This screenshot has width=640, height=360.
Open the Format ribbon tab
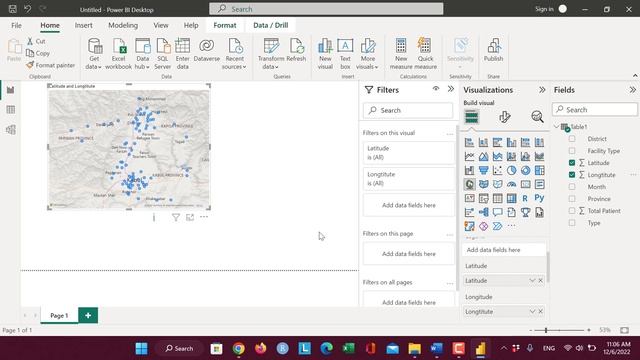(x=224, y=25)
